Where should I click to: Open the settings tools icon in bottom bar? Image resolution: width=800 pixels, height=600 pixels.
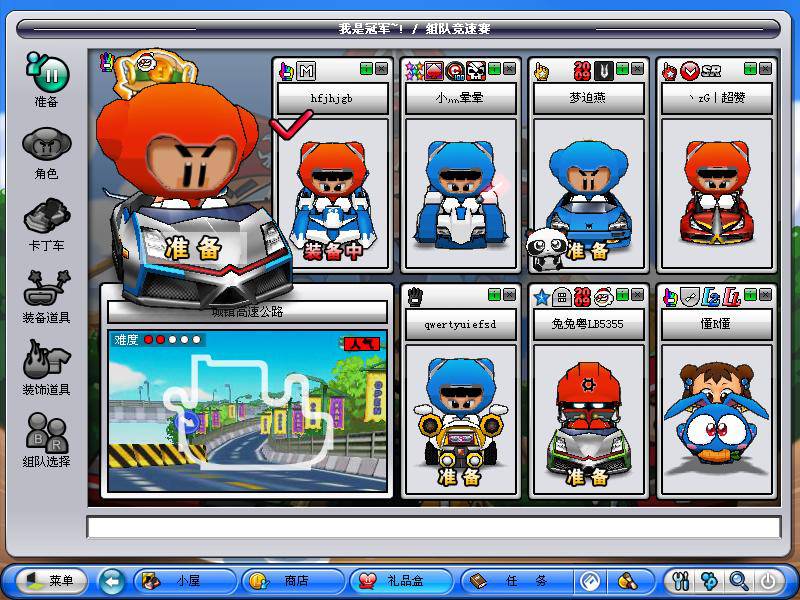point(681,581)
